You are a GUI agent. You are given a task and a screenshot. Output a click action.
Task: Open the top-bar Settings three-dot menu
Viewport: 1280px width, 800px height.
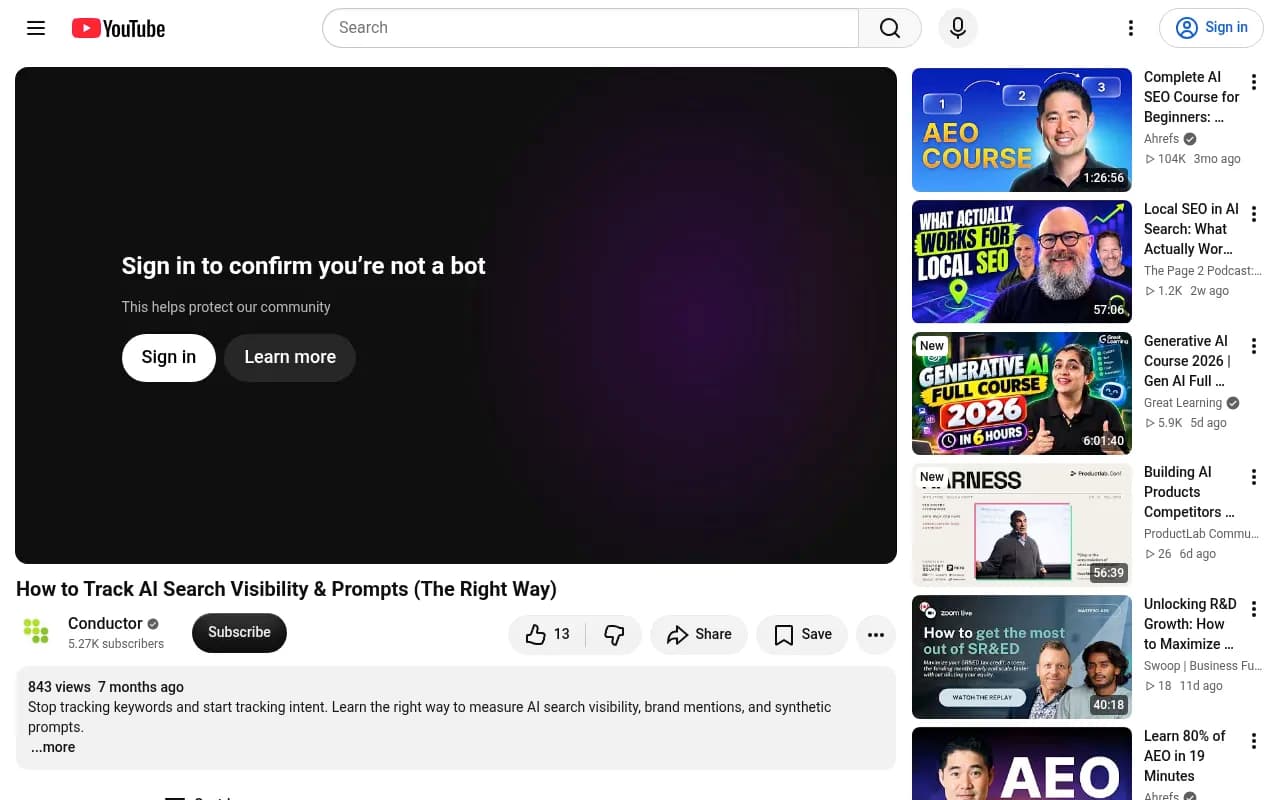click(1131, 28)
